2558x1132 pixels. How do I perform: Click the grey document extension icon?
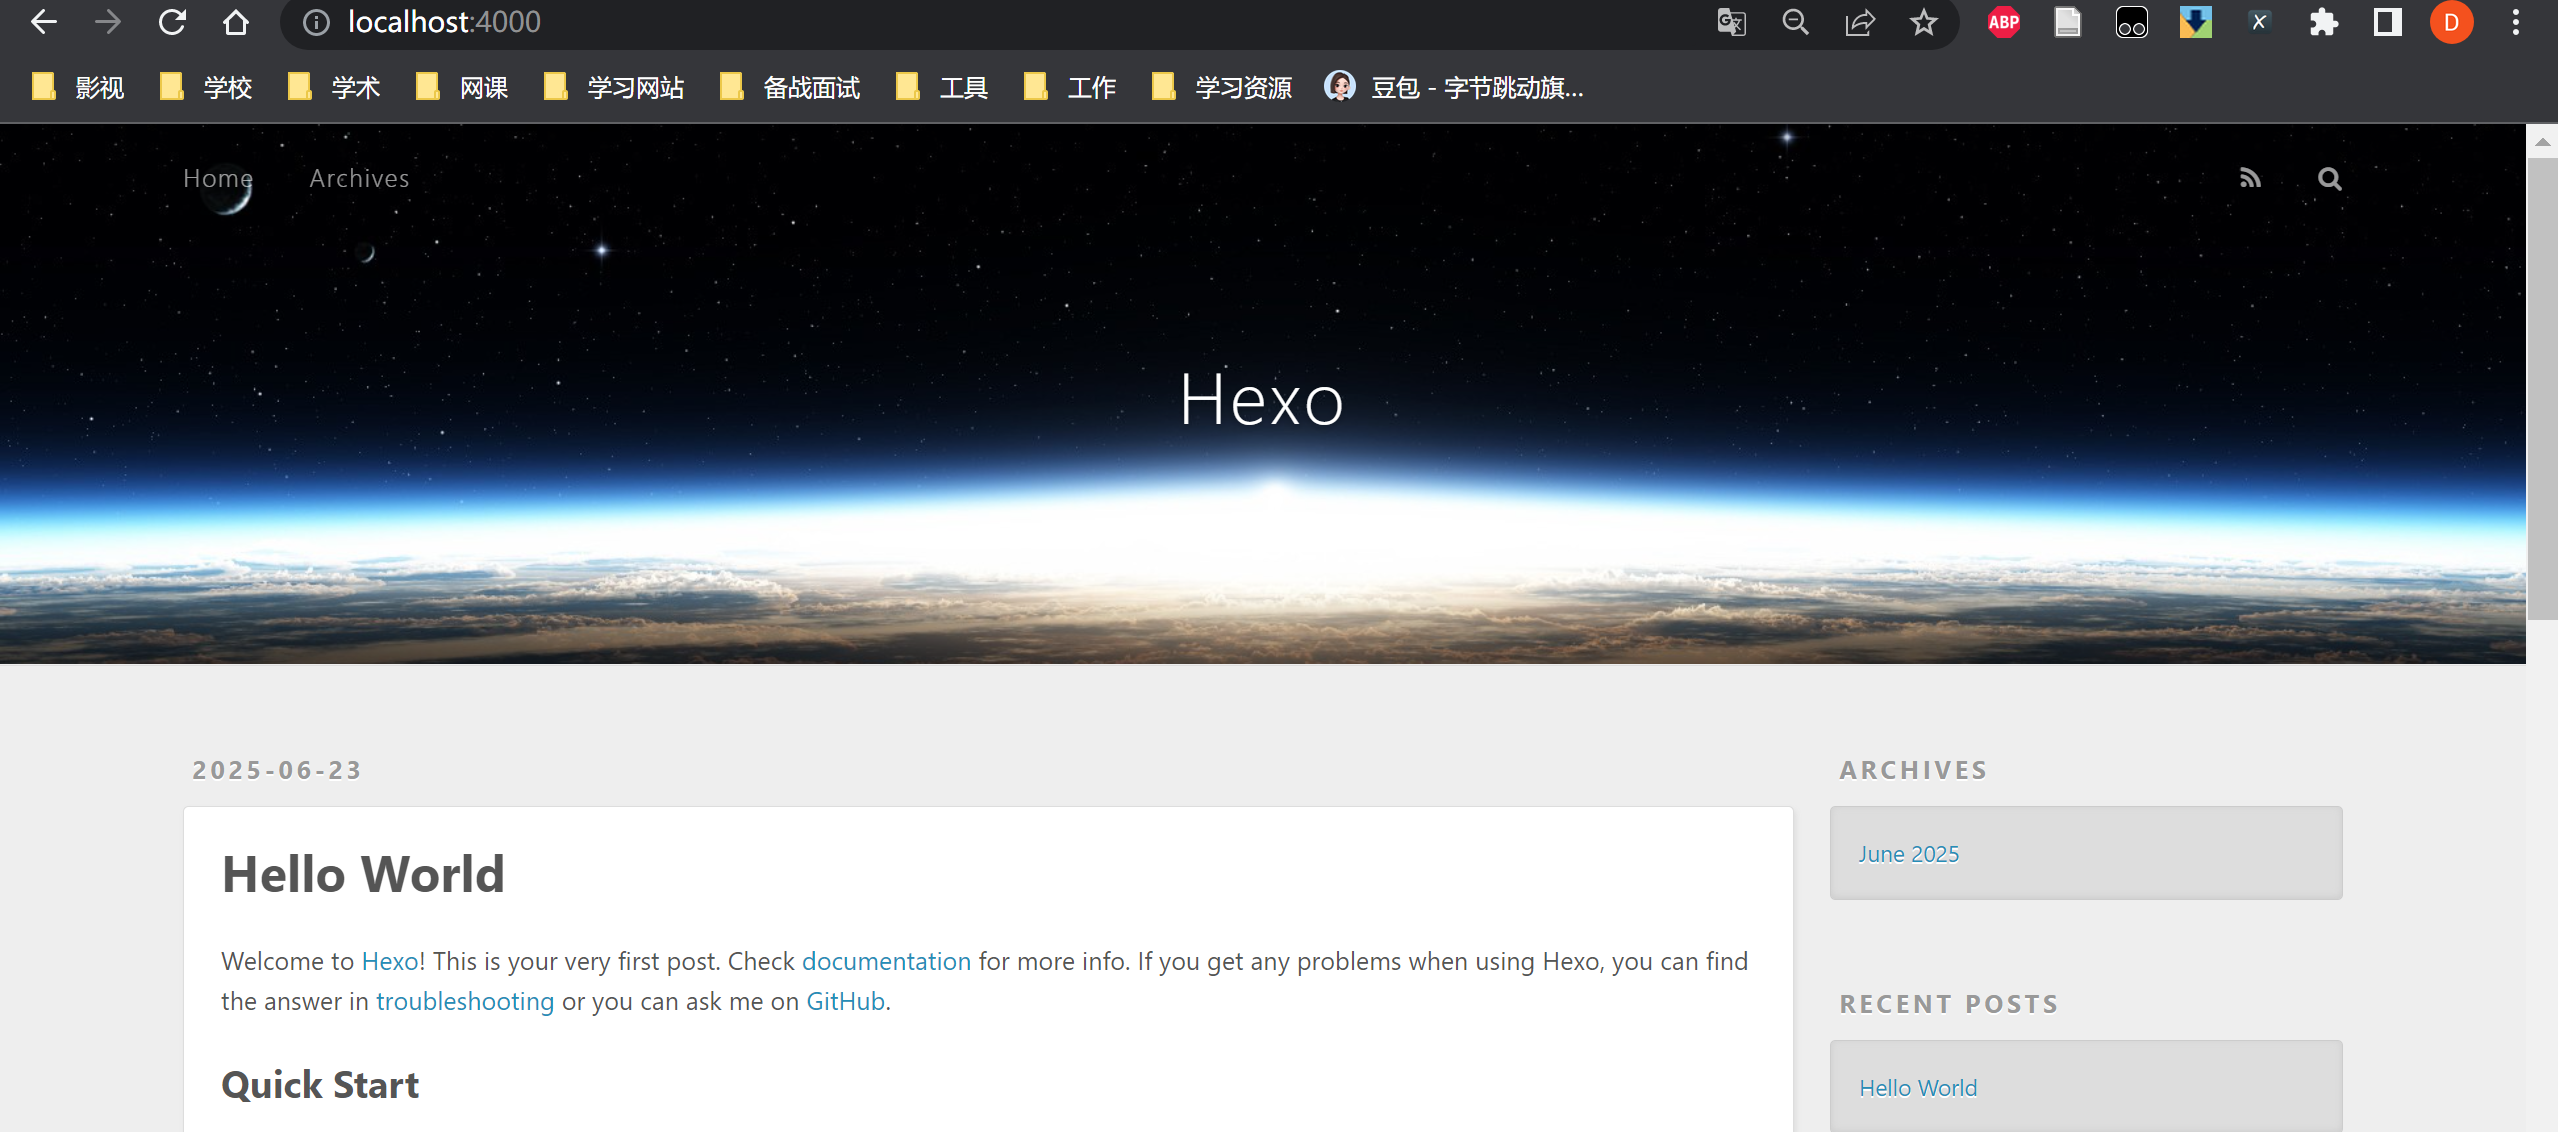(x=2067, y=22)
